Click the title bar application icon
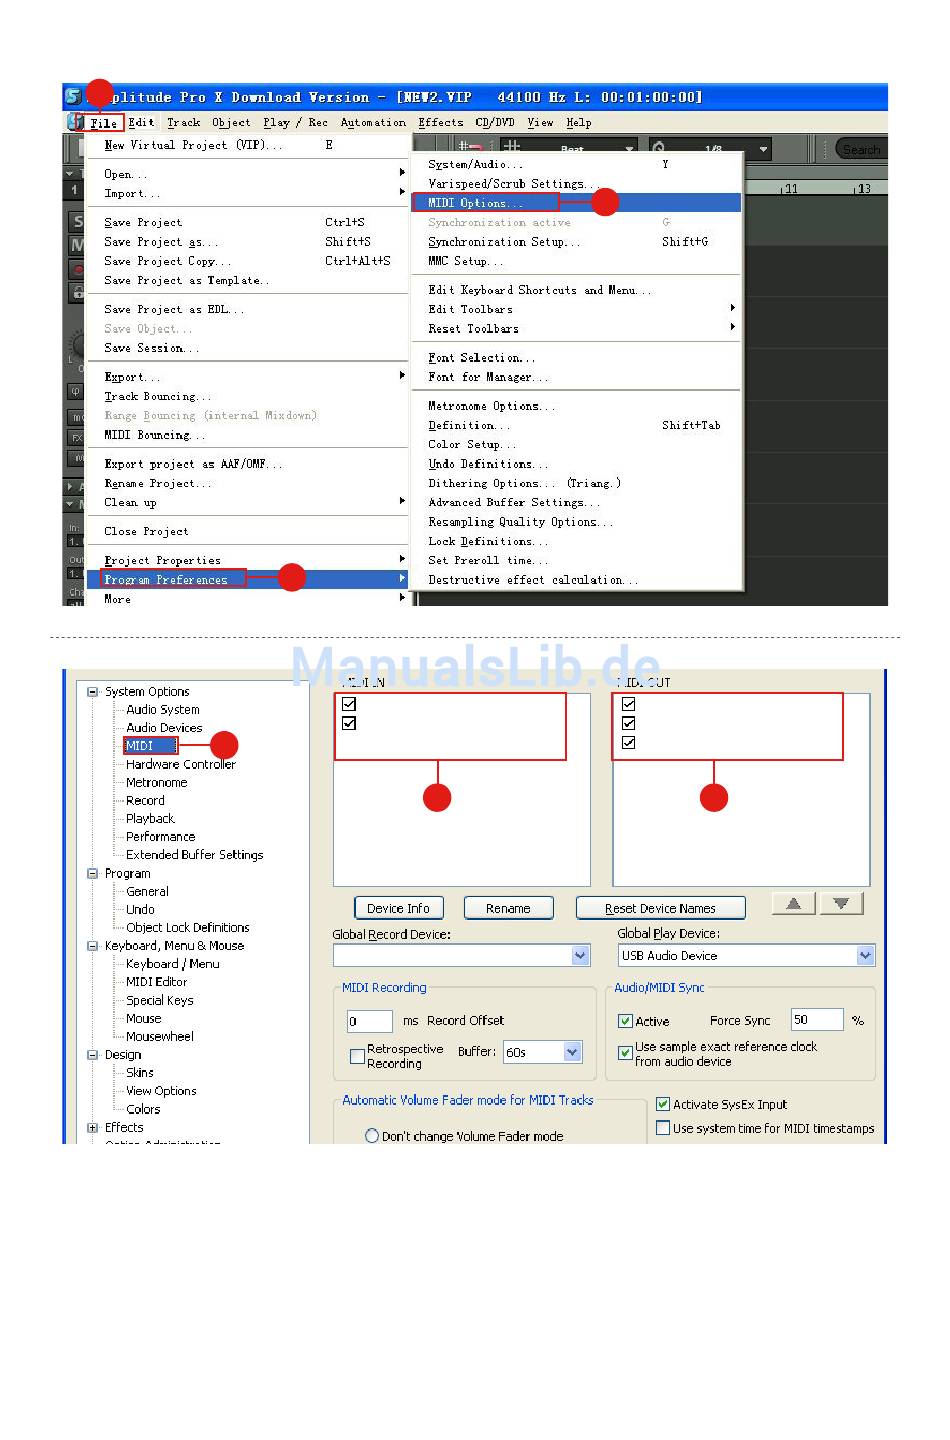This screenshot has width=950, height=1440. coord(73,96)
